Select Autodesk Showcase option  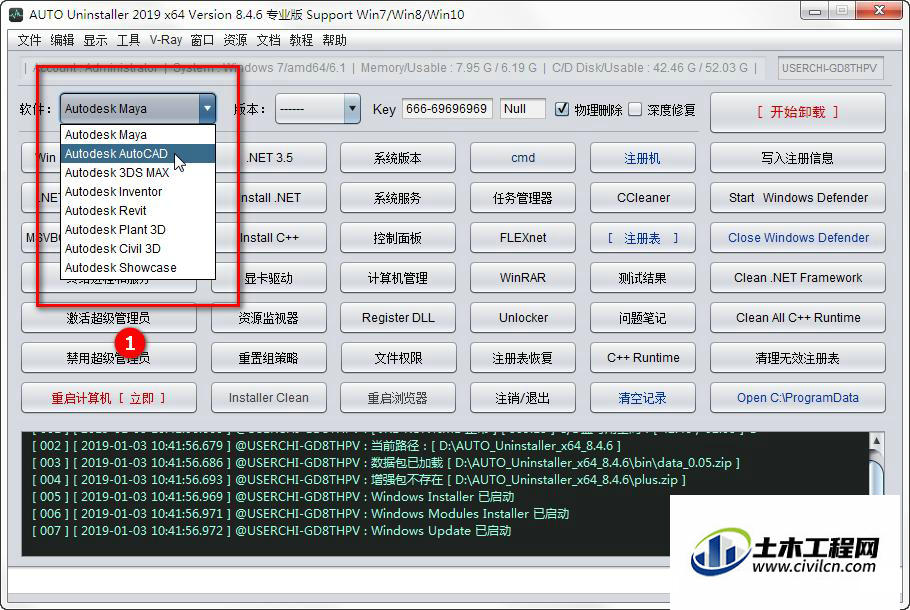[138, 268]
